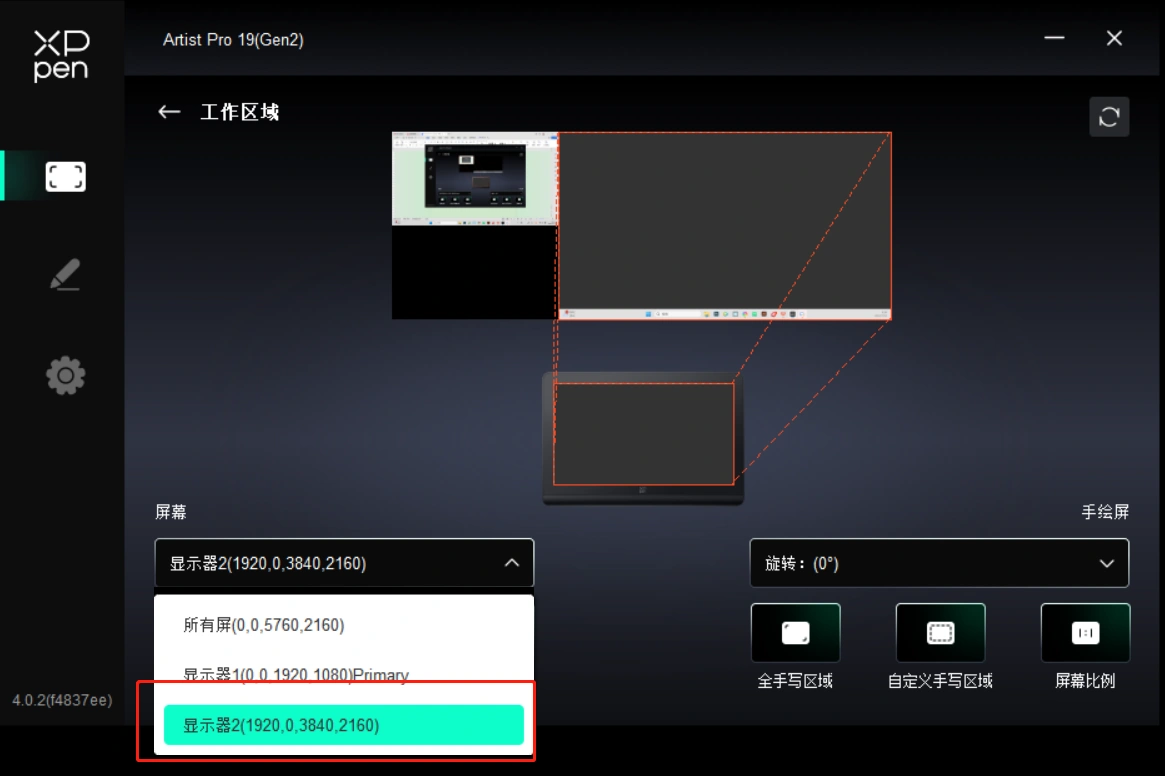The width and height of the screenshot is (1165, 776).
Task: Click the XPPen logo
Action: [x=61, y=56]
